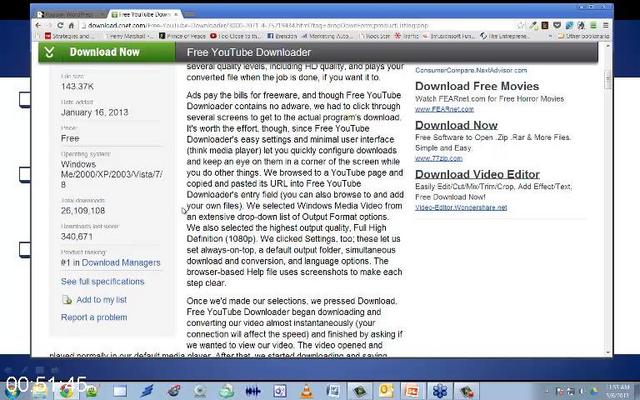Close the Free YouTube Down... tab
The width and height of the screenshot is (640, 400).
coord(176,14)
